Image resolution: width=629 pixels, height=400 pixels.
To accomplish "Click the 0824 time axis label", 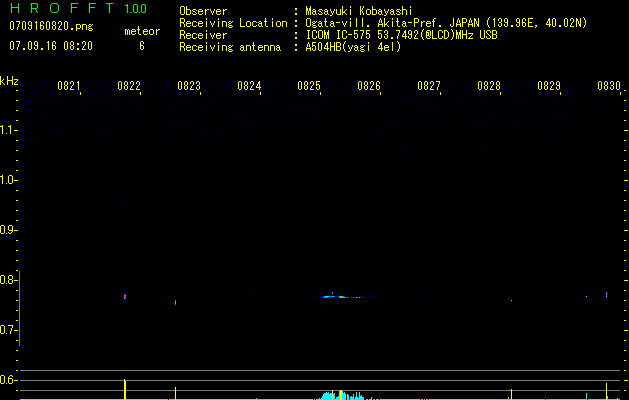I will (x=249, y=85).
